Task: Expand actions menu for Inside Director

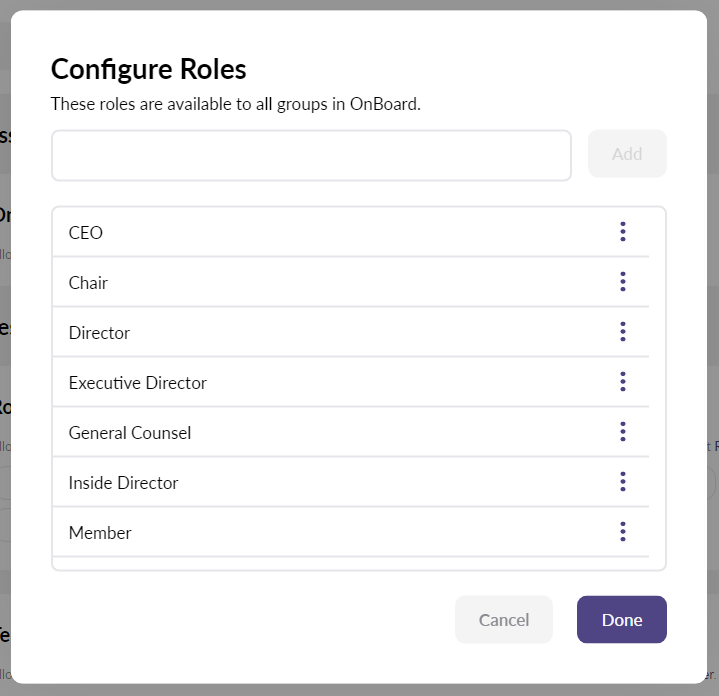Action: click(x=622, y=482)
